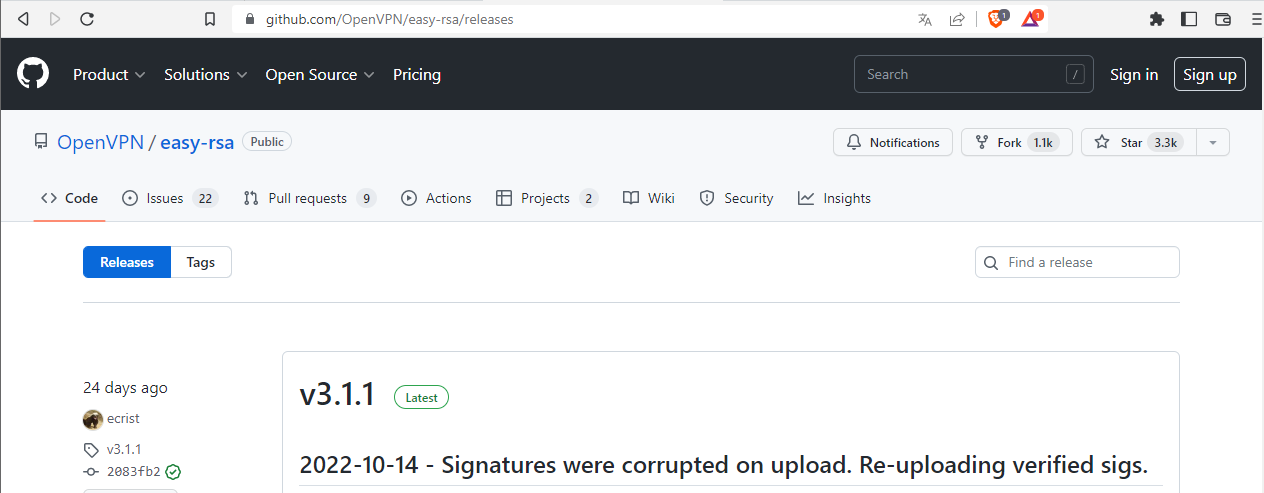Screen dimensions: 1264x493
Task: Open the browser translate page icon
Action: 925,19
